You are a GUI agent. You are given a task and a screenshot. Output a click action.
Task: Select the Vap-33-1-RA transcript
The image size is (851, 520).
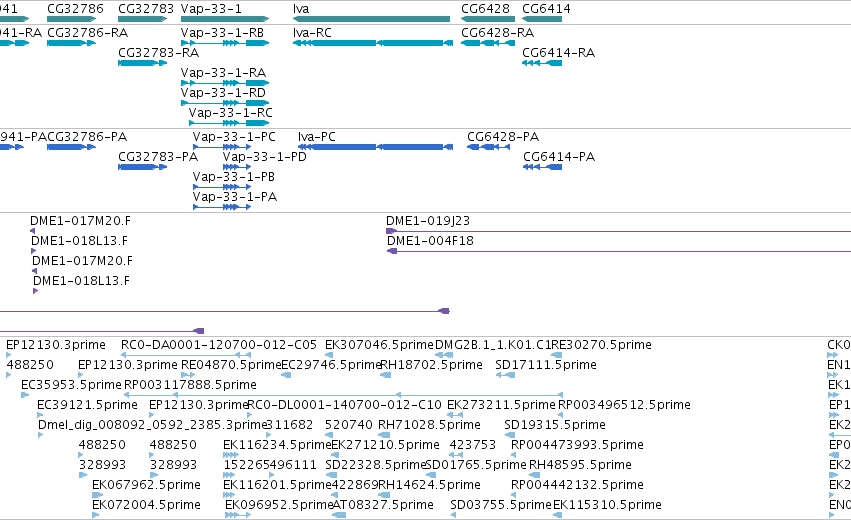223,73
